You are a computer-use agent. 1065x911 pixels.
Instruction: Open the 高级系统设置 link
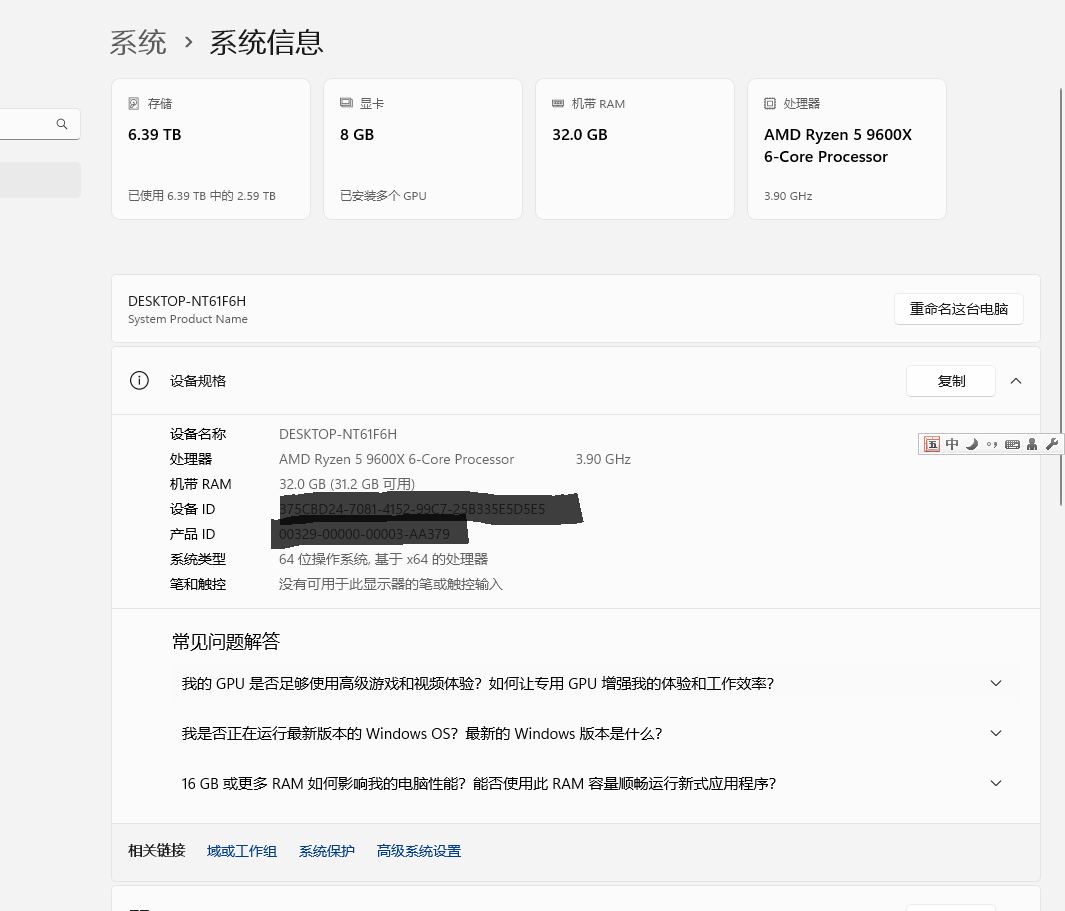pos(418,851)
